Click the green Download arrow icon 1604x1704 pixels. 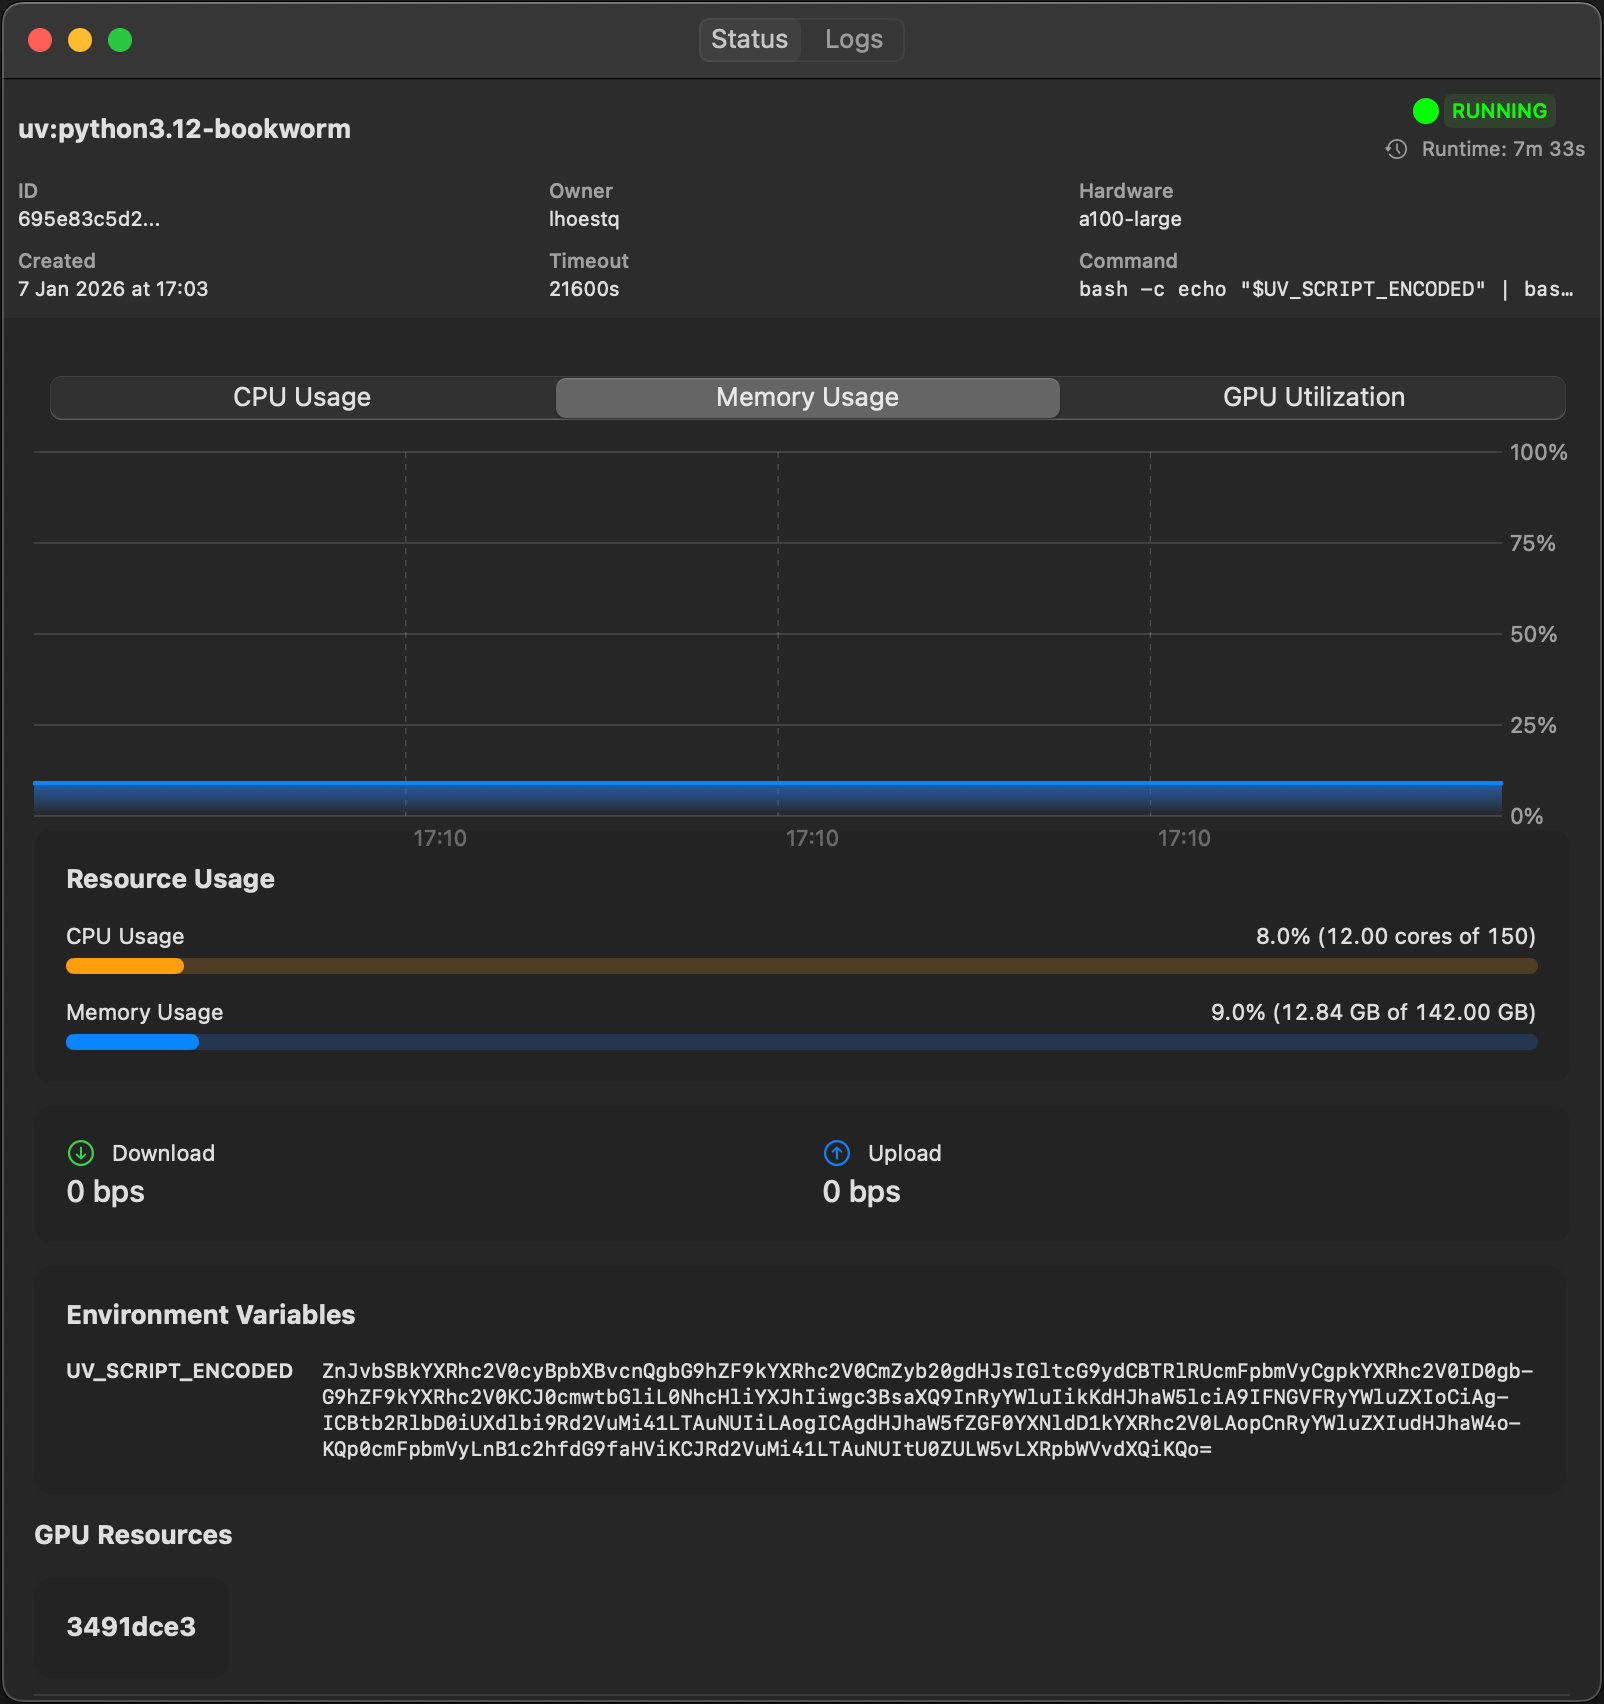click(x=81, y=1153)
